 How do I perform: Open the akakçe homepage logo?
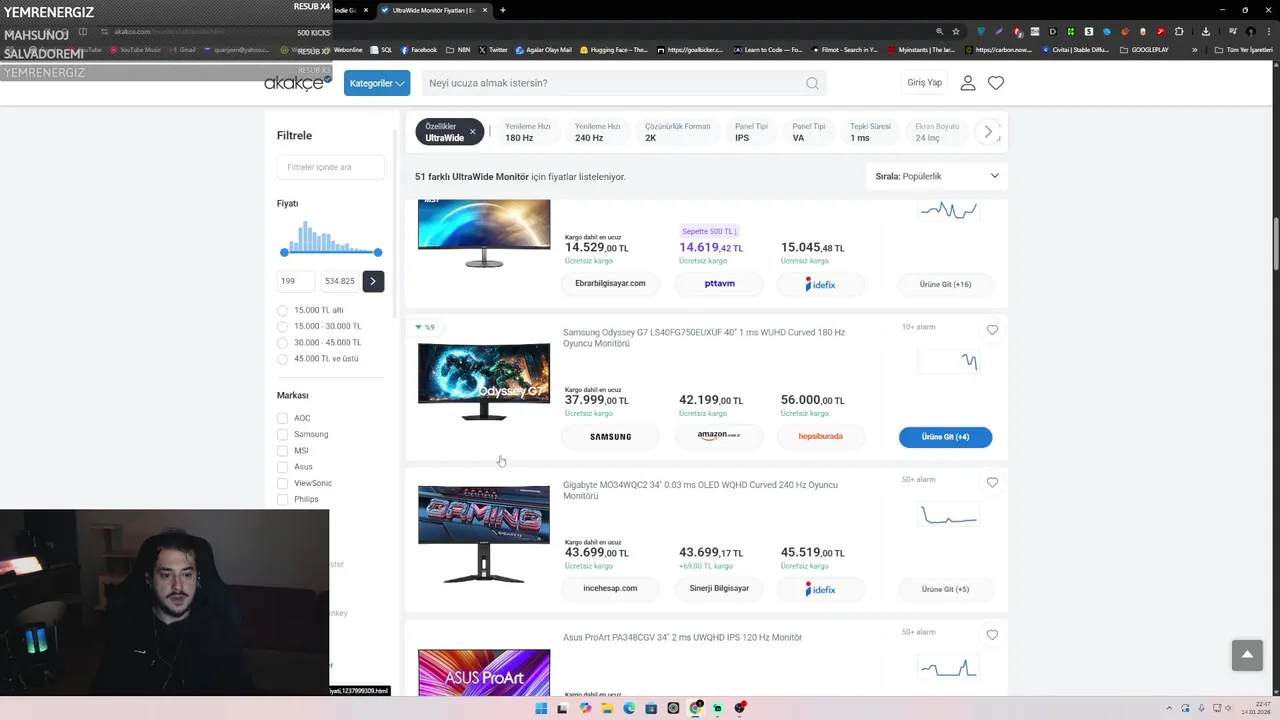297,83
